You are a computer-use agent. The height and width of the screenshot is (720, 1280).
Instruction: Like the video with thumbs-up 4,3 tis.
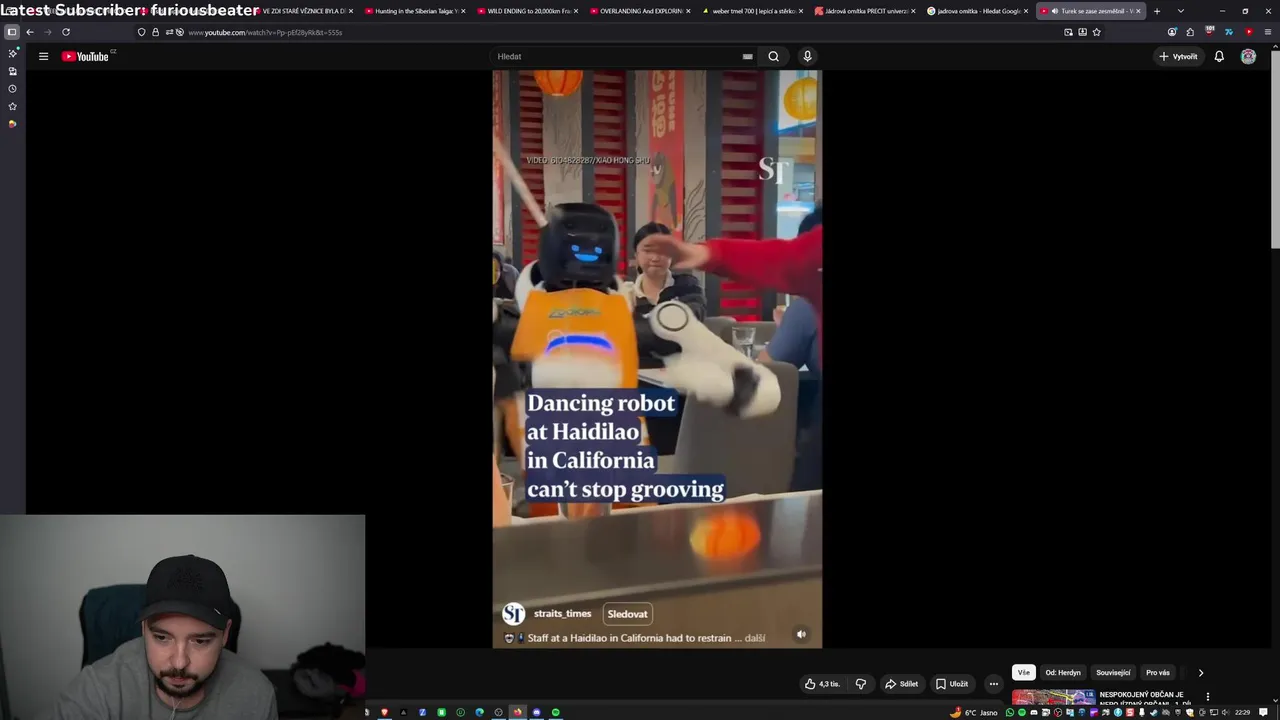[x=822, y=684]
